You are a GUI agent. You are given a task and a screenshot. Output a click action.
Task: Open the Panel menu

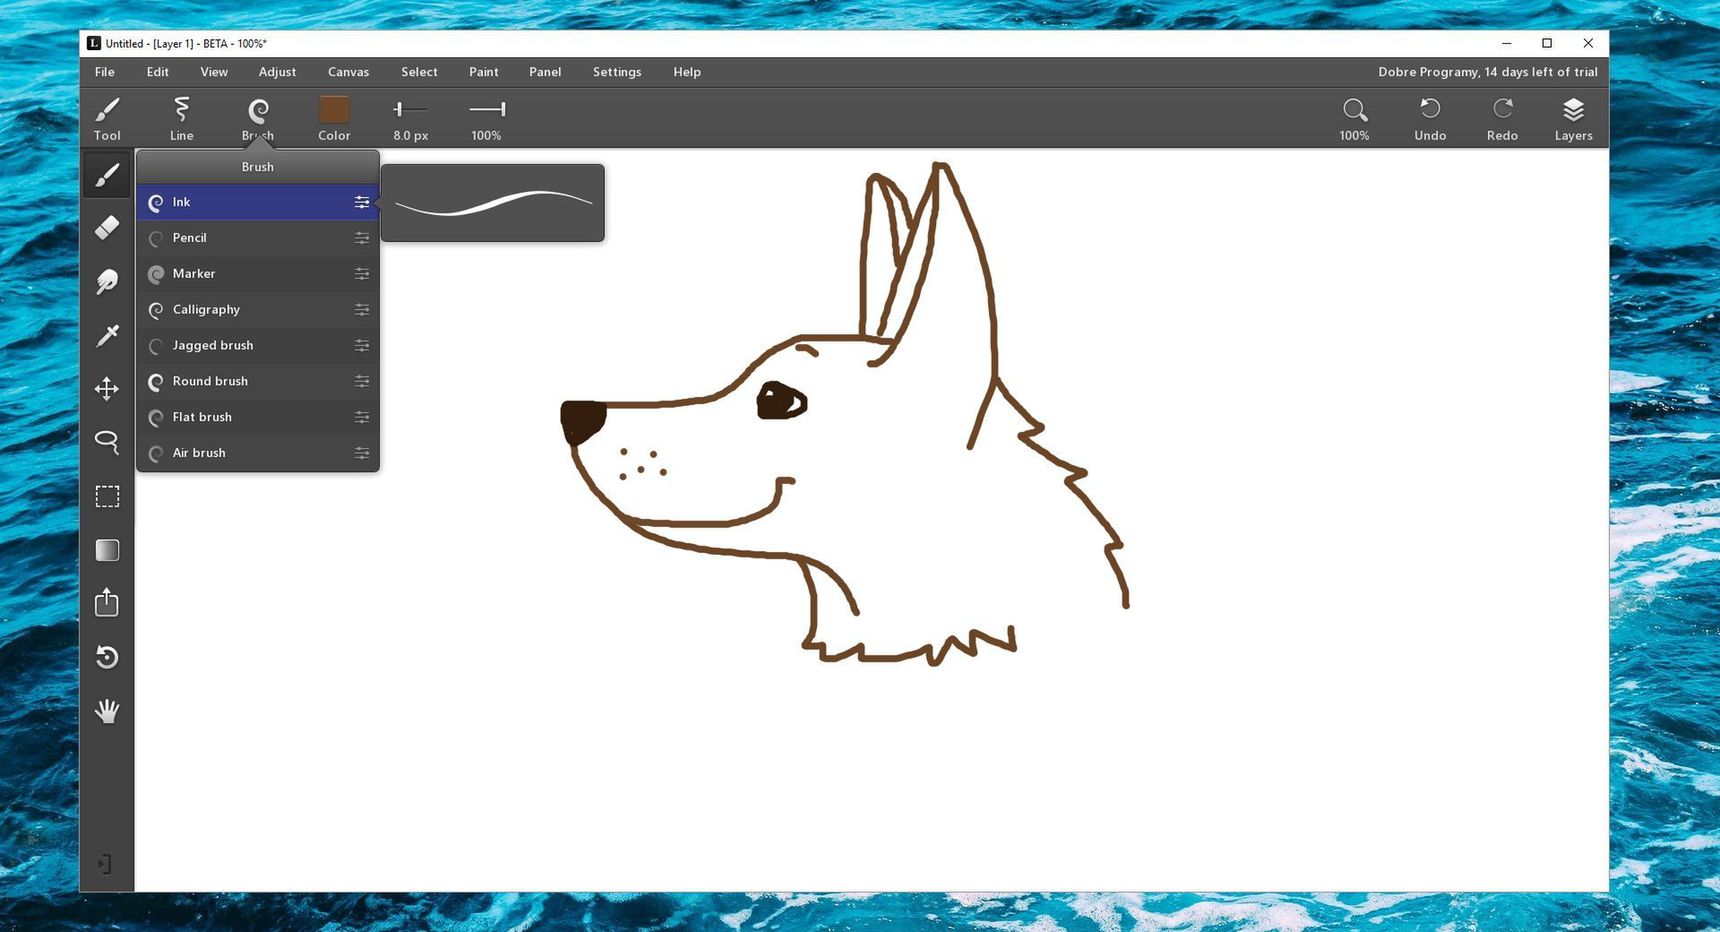(545, 72)
